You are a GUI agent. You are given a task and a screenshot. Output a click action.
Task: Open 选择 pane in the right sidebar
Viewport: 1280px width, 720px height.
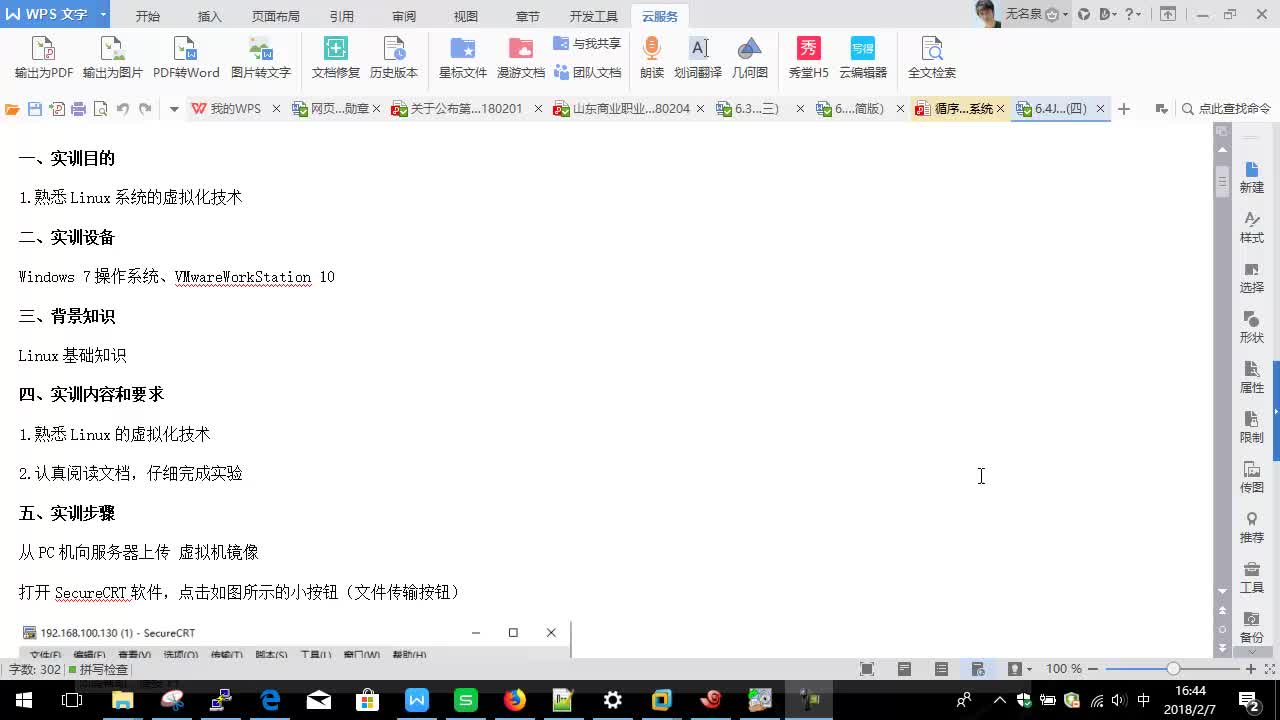(1252, 278)
